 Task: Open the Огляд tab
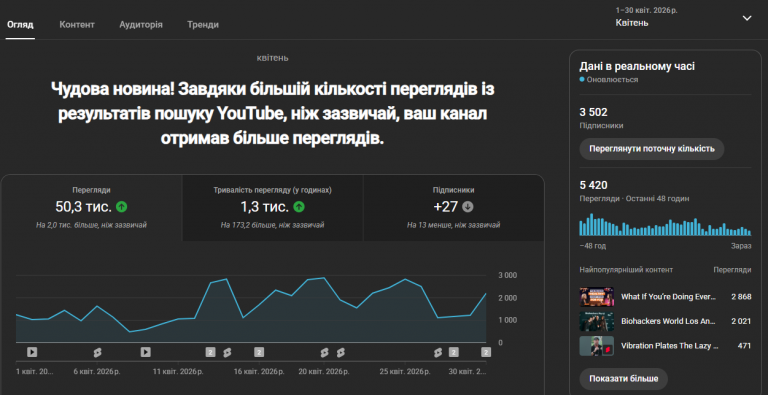click(20, 25)
